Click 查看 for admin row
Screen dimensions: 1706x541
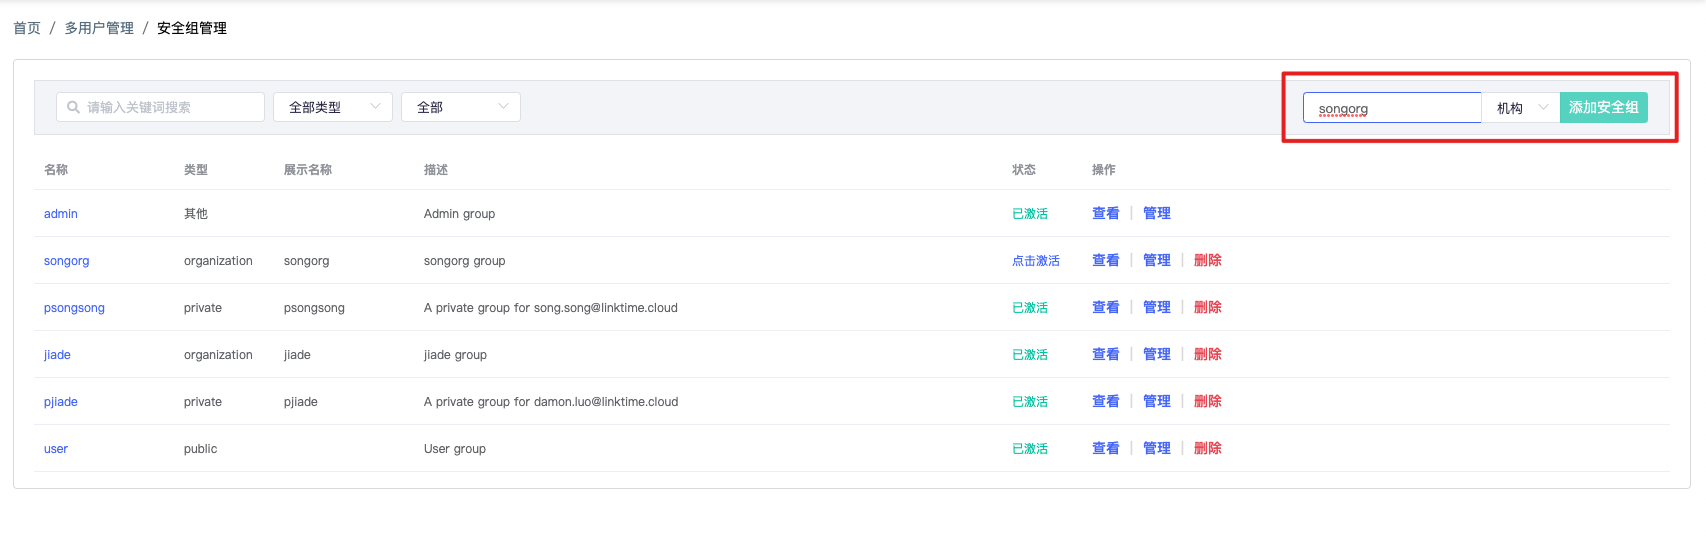1106,213
